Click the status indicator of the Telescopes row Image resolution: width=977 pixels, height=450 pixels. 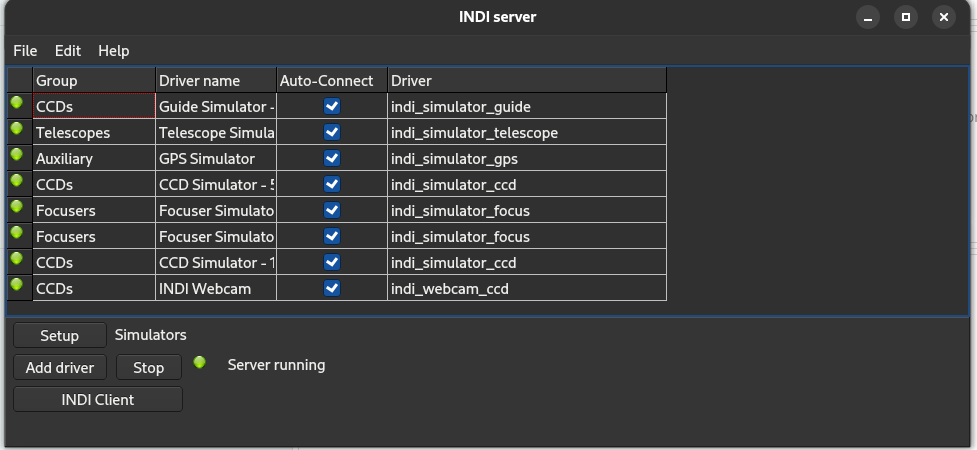point(17,129)
